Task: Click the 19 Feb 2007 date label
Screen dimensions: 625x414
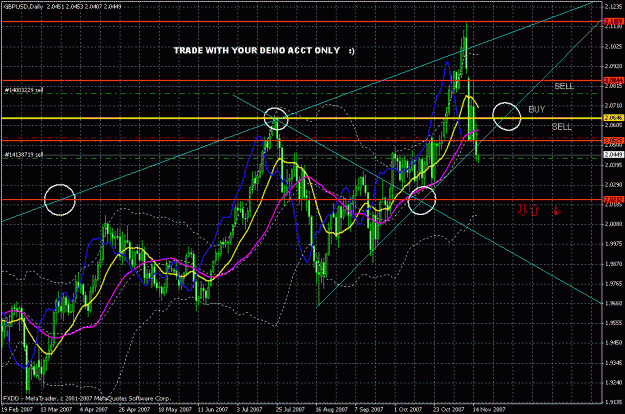Action: pyautogui.click(x=17, y=409)
